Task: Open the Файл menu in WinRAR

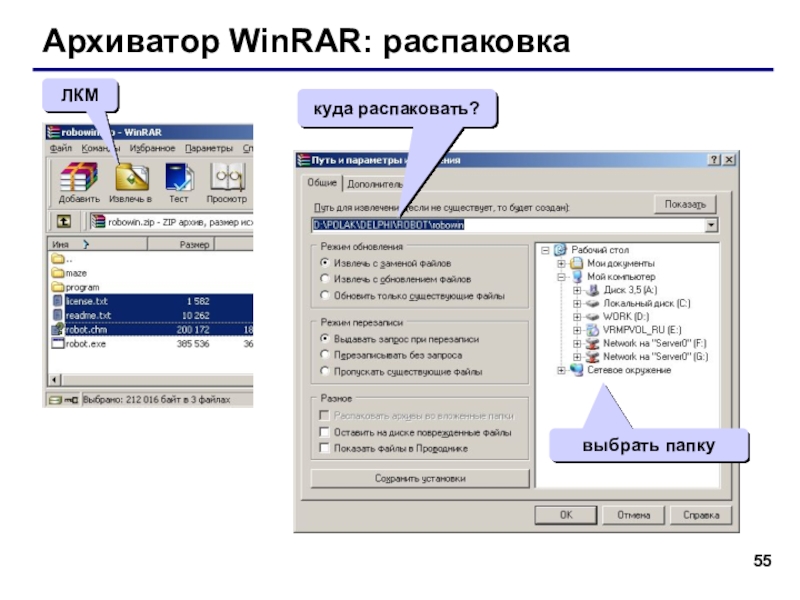Action: pyautogui.click(x=61, y=148)
